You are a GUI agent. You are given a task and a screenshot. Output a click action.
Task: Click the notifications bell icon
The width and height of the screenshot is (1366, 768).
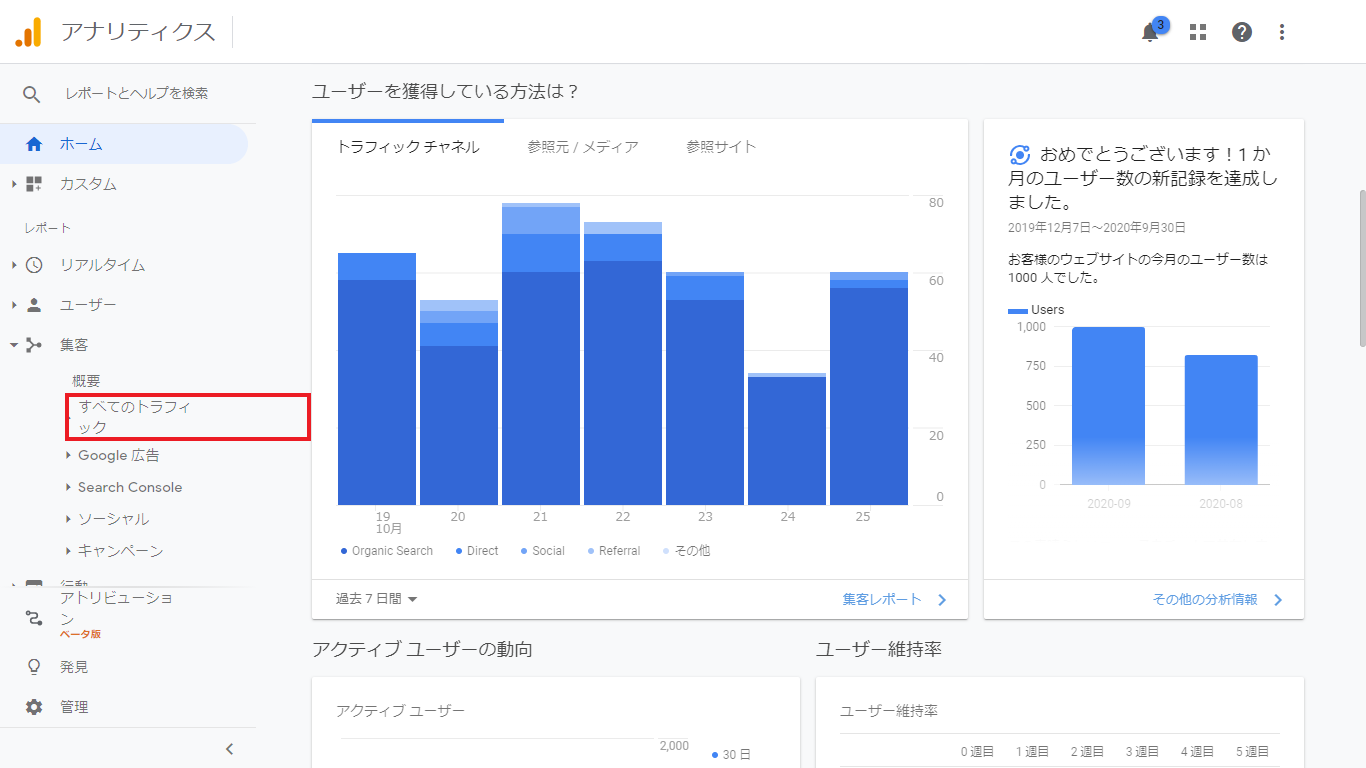click(x=1150, y=32)
